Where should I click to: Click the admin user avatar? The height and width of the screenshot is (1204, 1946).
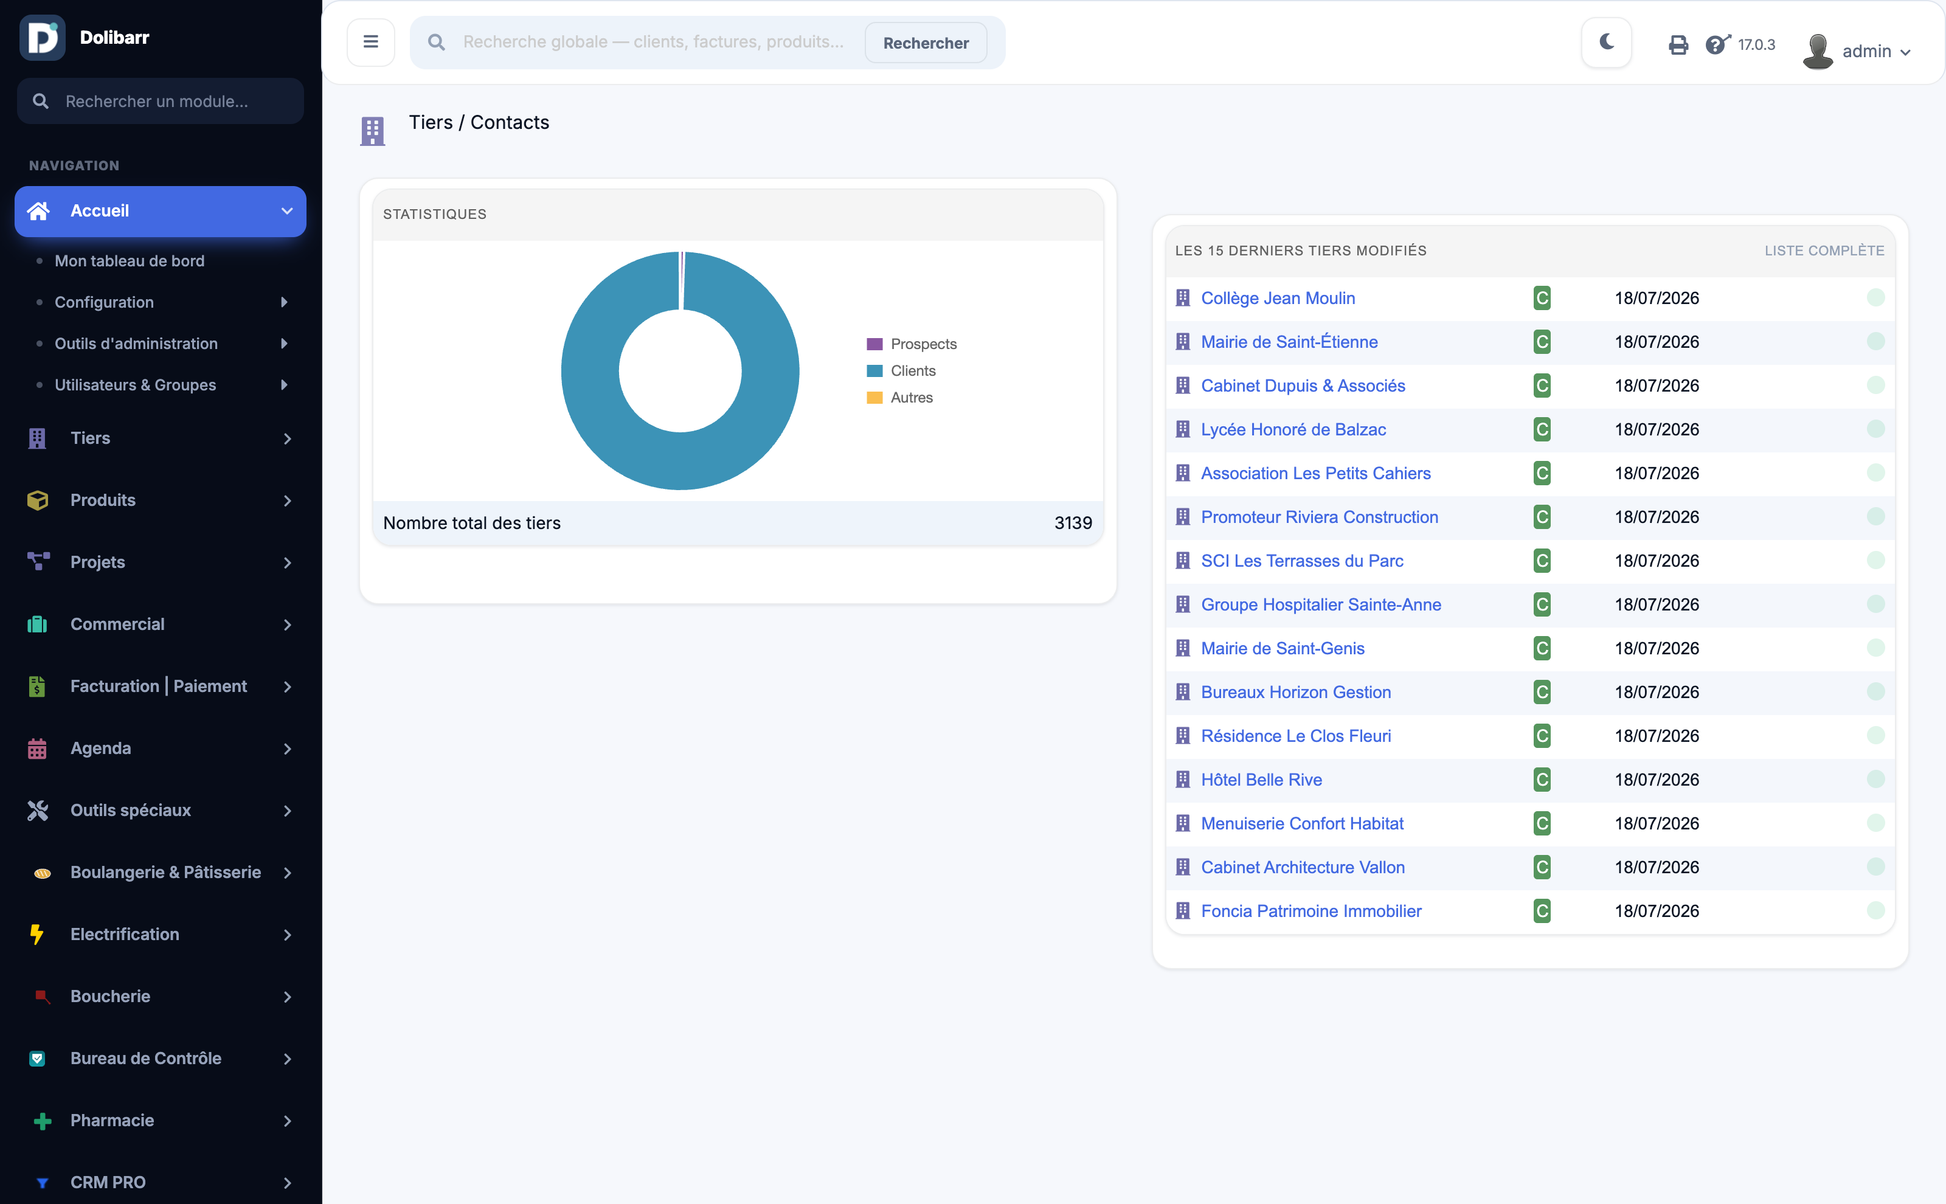1818,51
